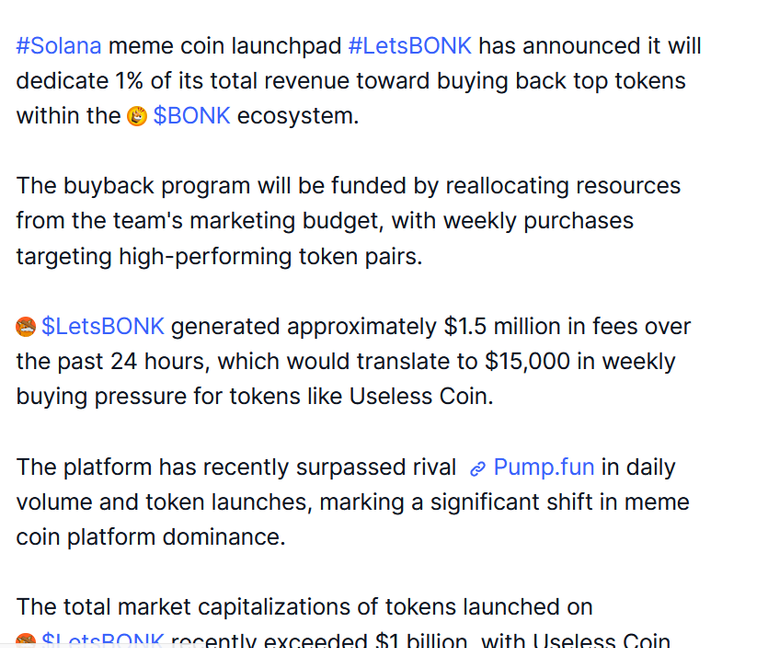
Task: Click 'The platform has recently surpassed rival' text
Action: pyautogui.click(x=236, y=467)
